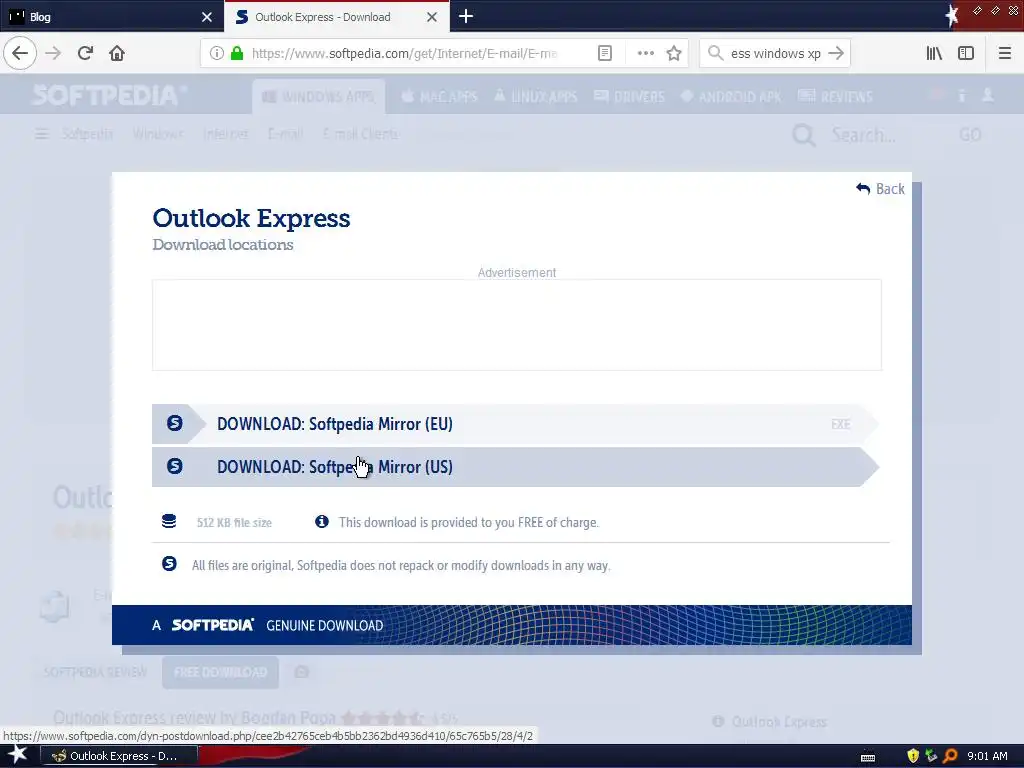Open the Android APK menu item
The image size is (1024, 768).
click(x=731, y=97)
